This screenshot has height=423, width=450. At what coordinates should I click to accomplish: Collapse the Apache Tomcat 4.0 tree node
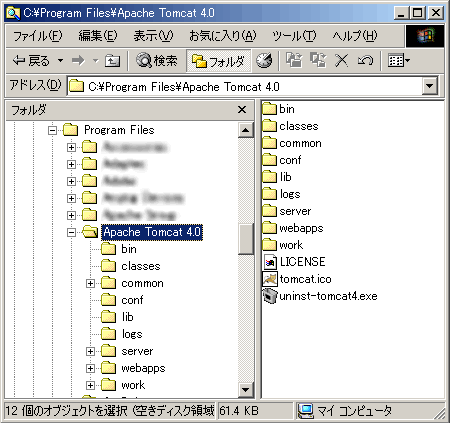(x=71, y=232)
